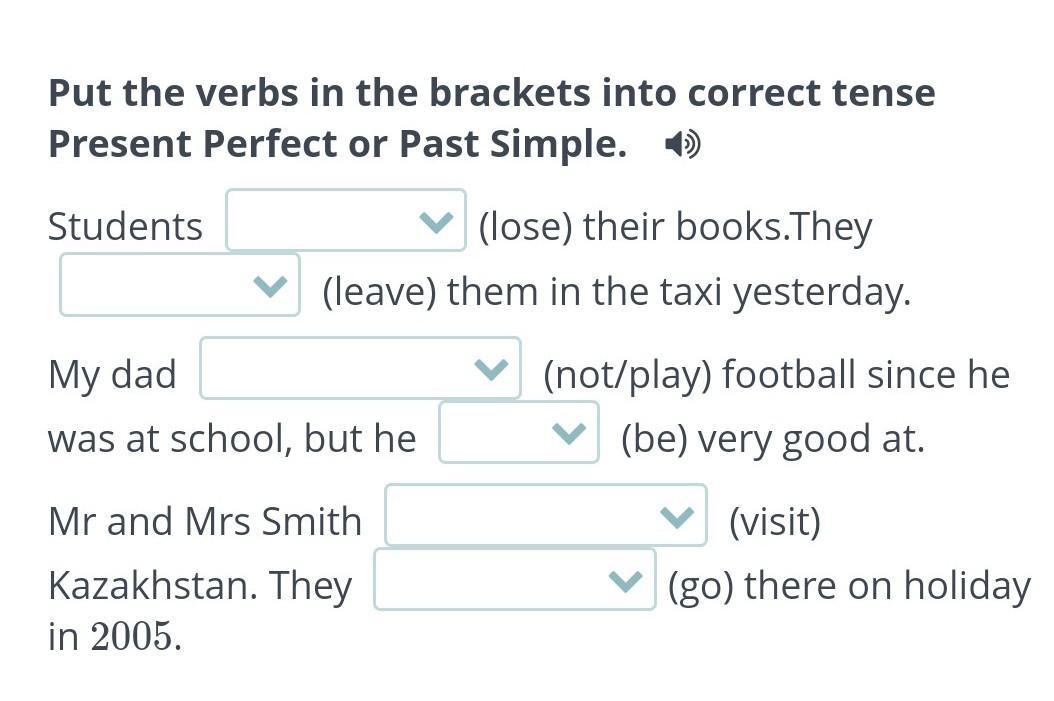Image resolution: width=1054 pixels, height=701 pixels.
Task: Click the "Present Perfect or Past Simple" text
Action: (337, 144)
